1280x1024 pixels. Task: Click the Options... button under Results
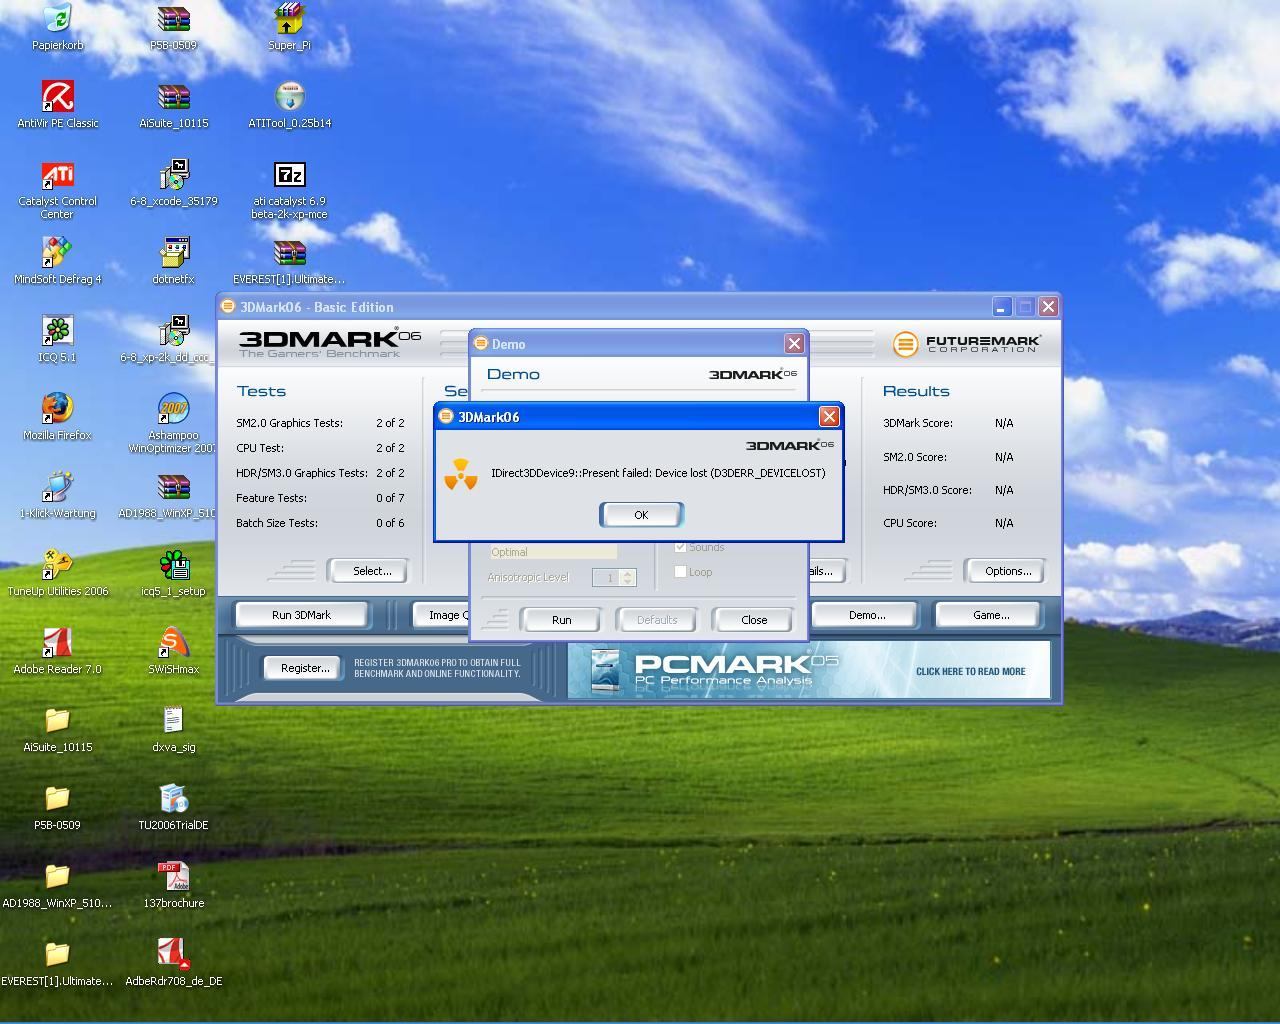click(x=1008, y=571)
